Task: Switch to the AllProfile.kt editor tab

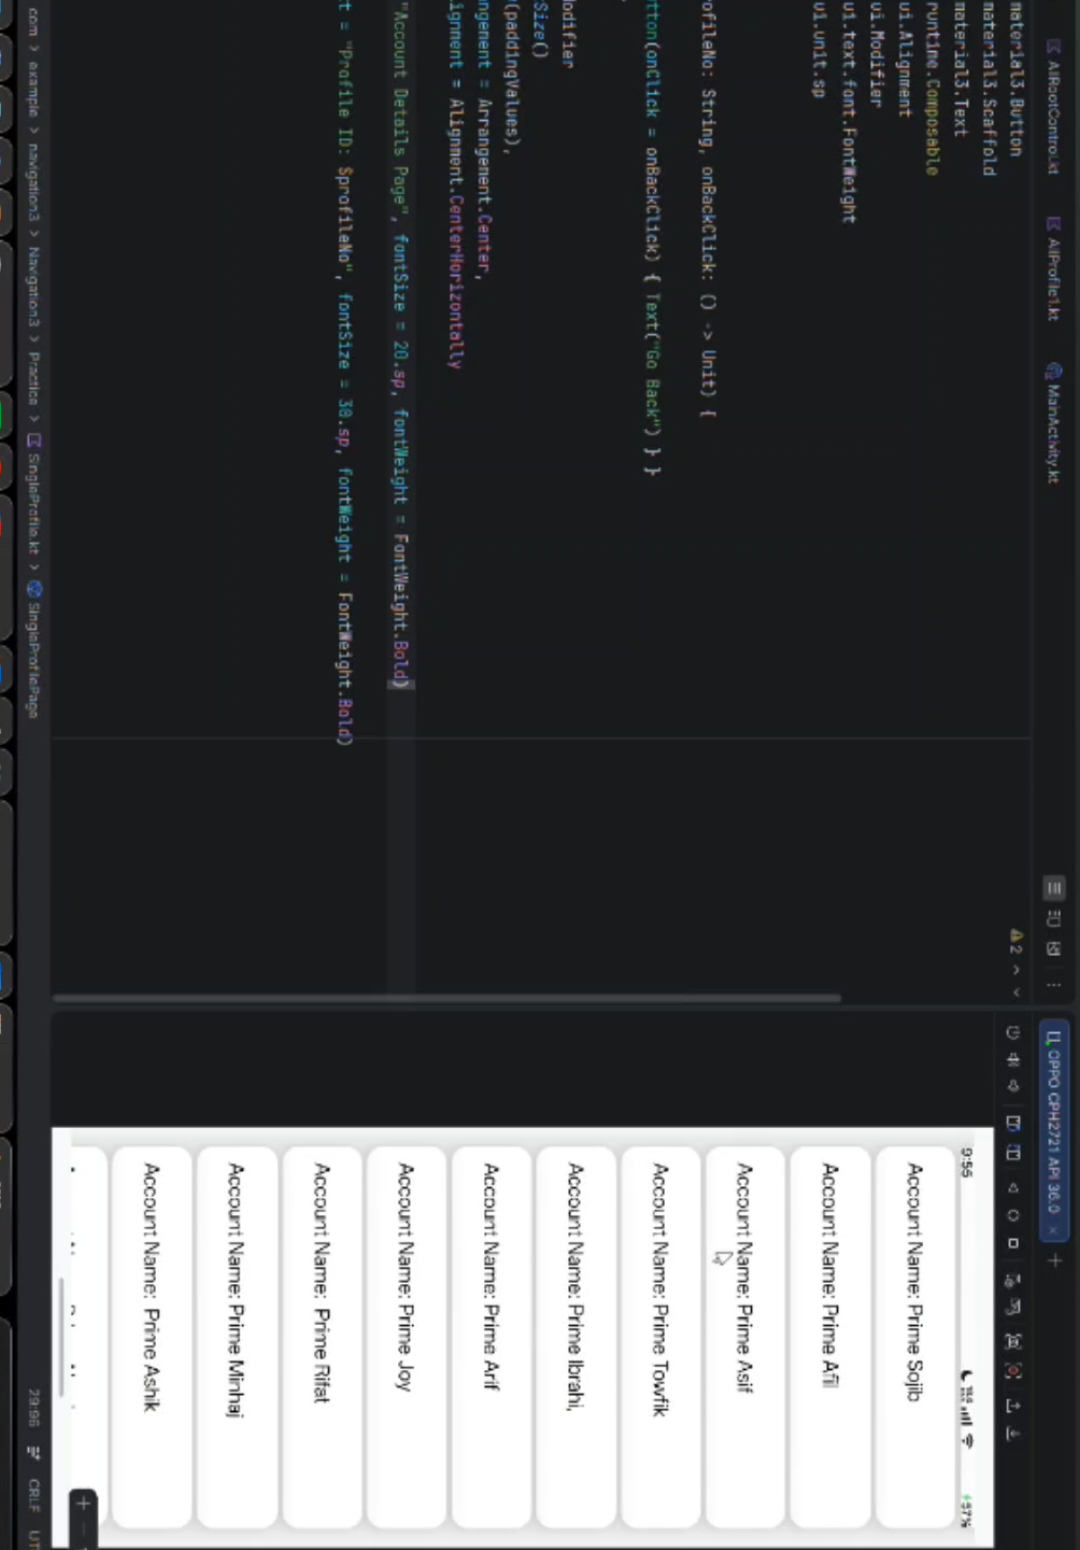Action: tap(1053, 268)
